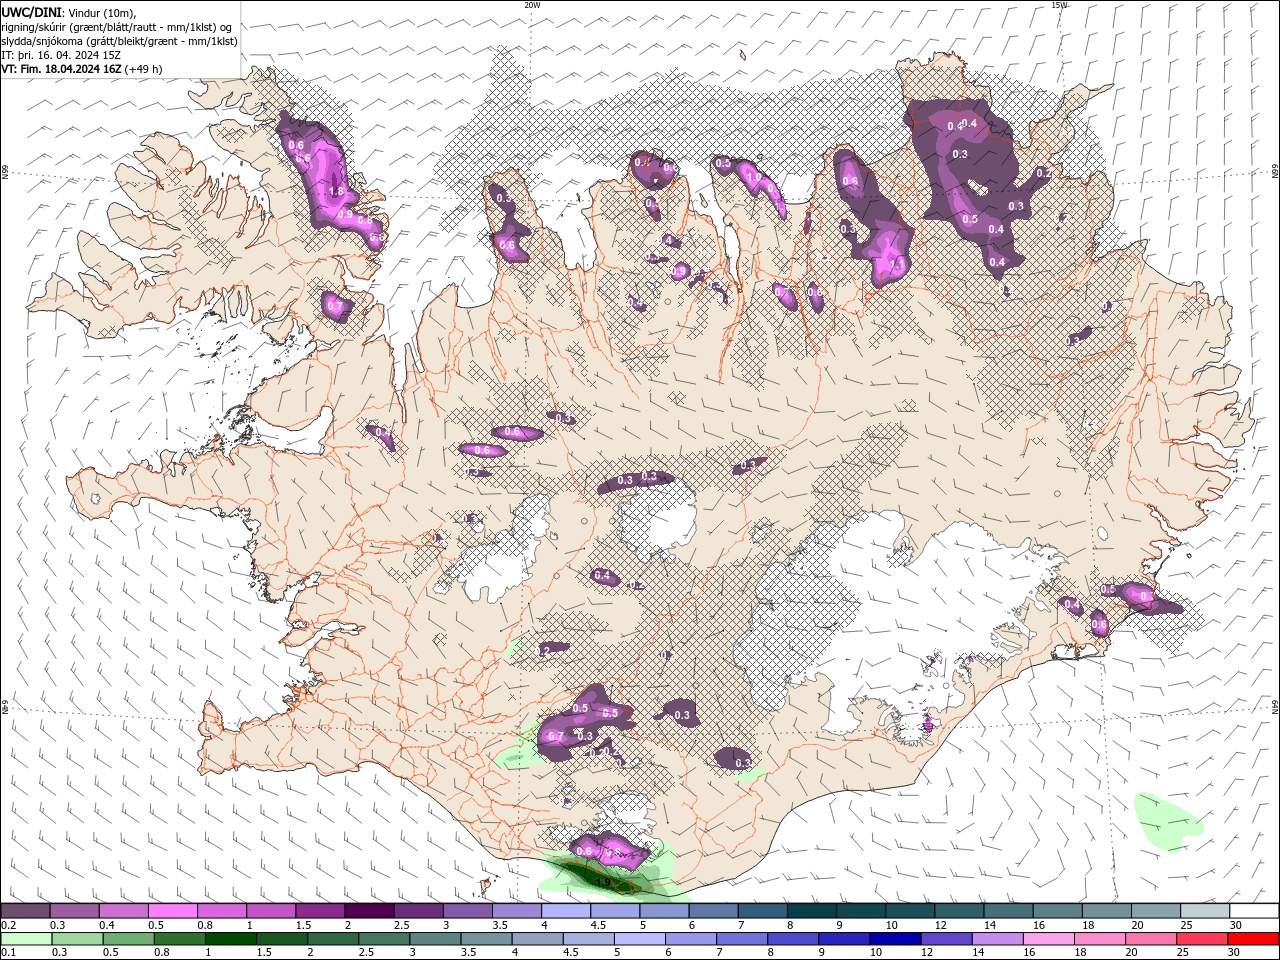Select pink rain swatch between 18 and 20

pyautogui.click(x=1098, y=939)
